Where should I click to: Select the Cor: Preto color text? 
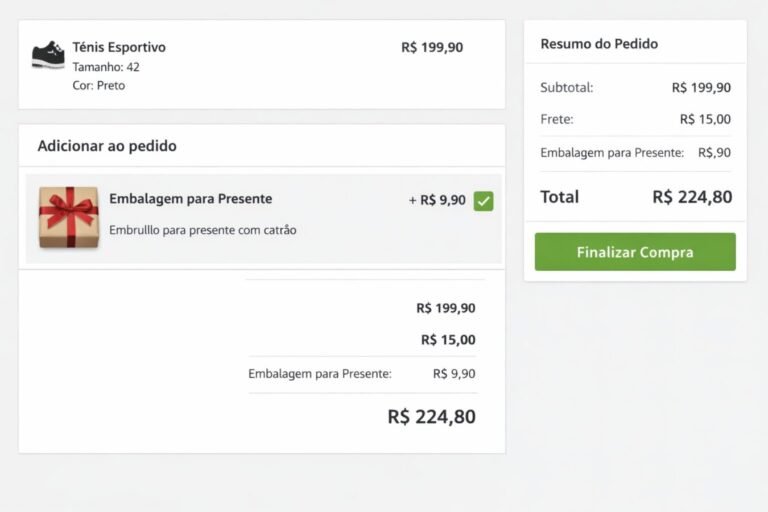click(99, 86)
